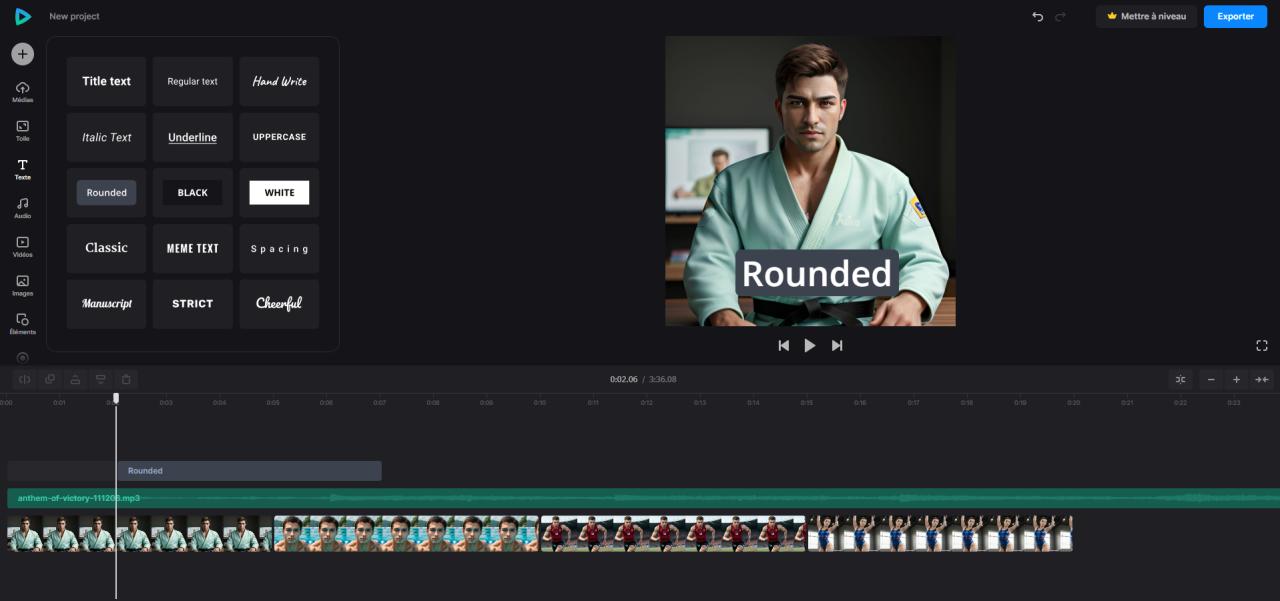The height and width of the screenshot is (601, 1280).
Task: Click the round plus add button
Action: tap(22, 54)
